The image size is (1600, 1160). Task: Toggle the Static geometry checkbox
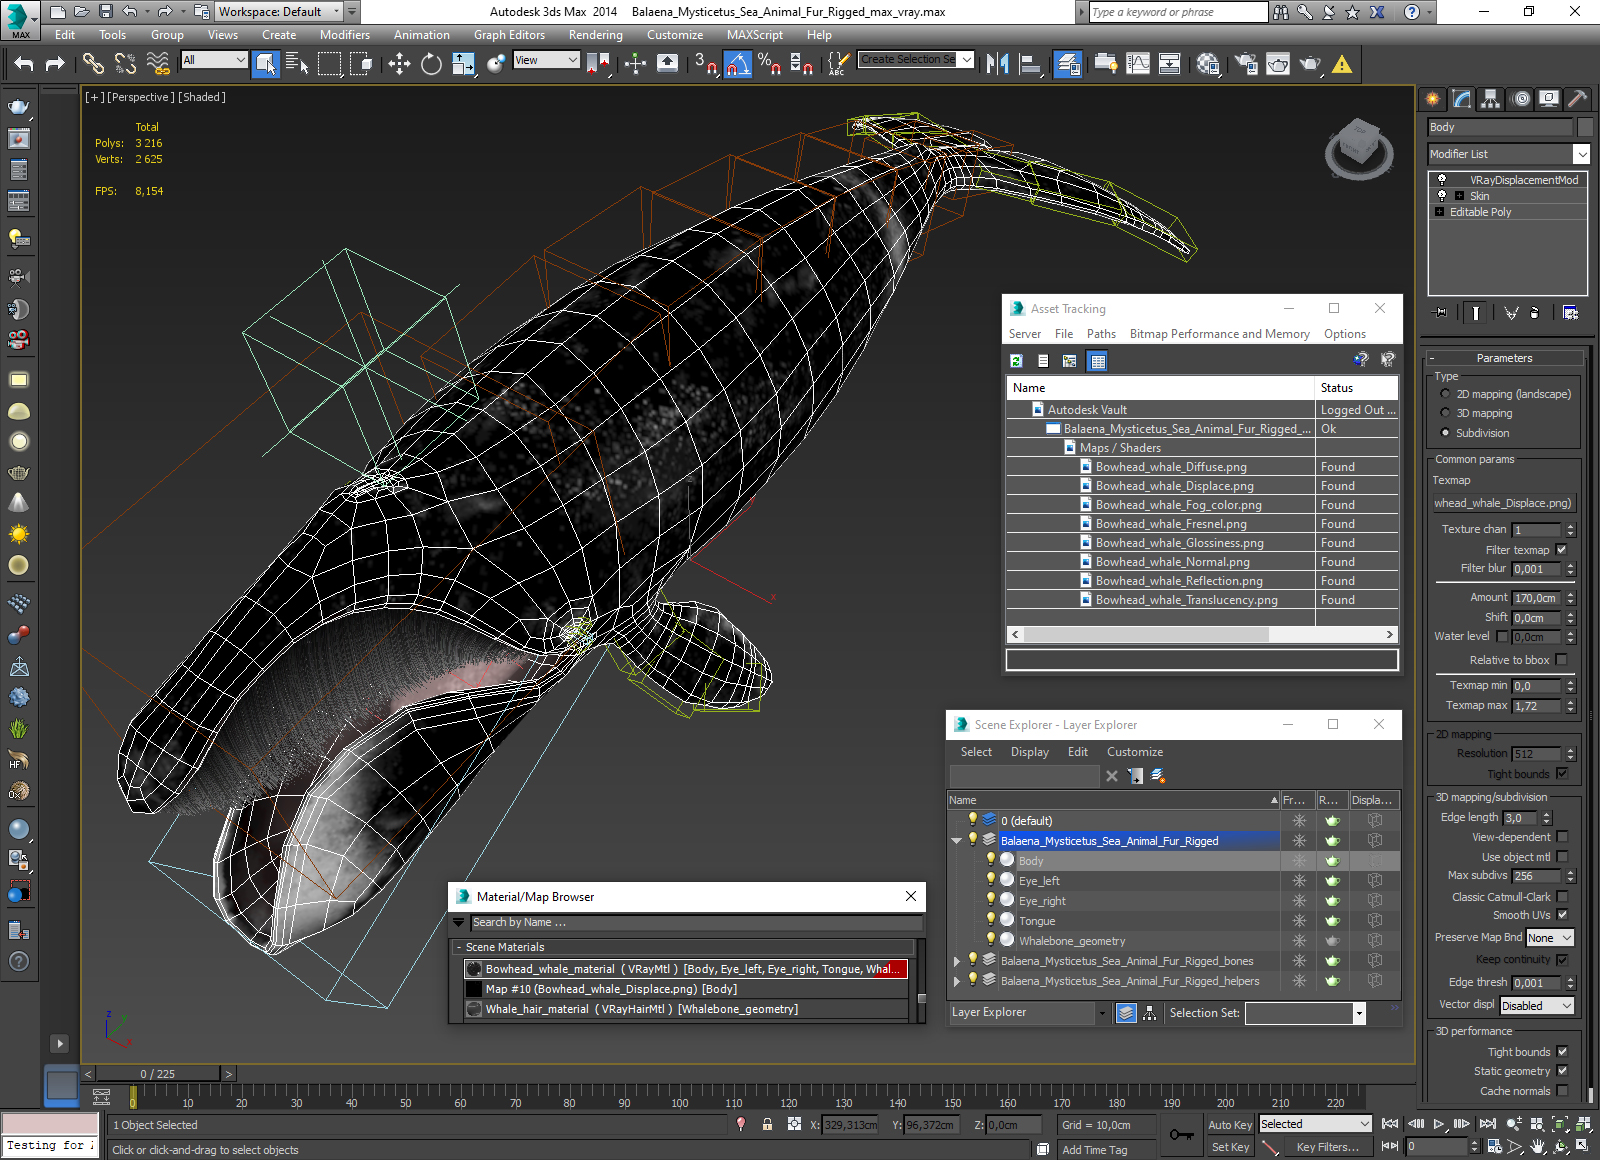pos(1562,1071)
